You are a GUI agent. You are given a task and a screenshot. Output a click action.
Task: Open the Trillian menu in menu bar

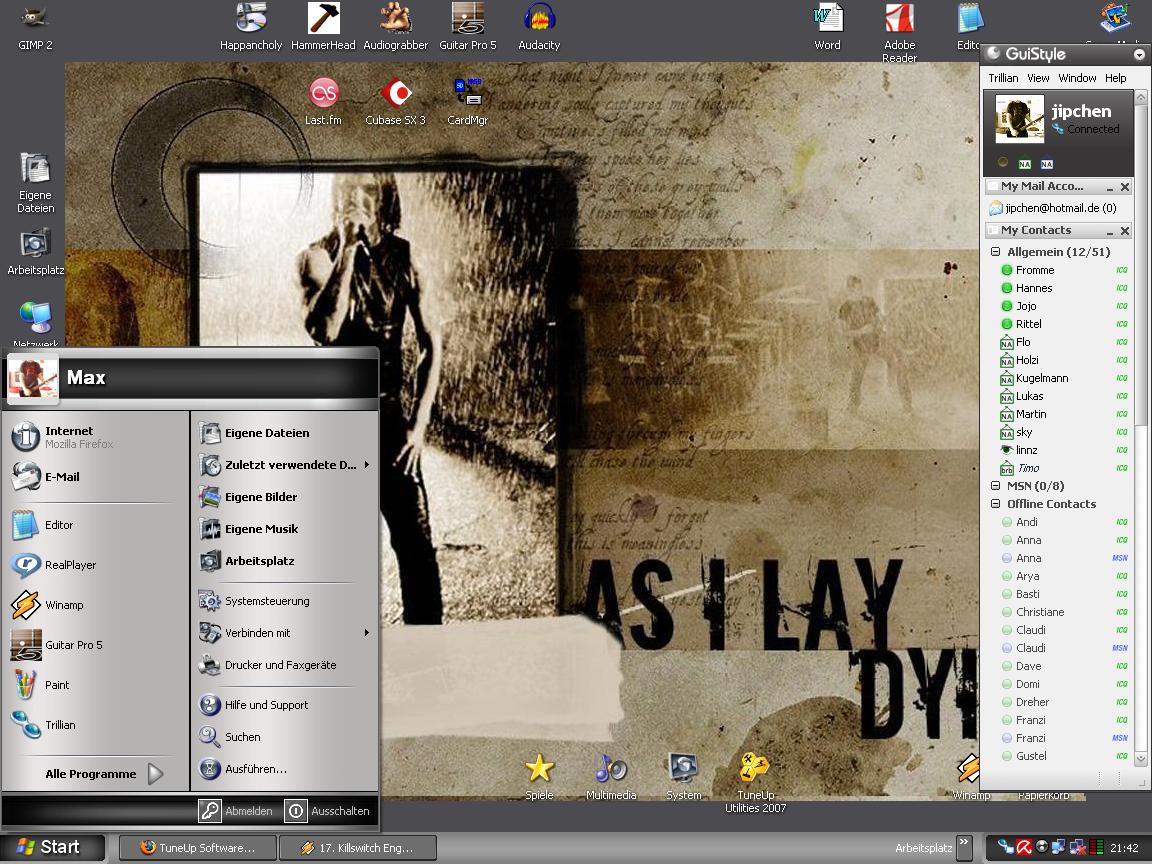tap(1003, 78)
